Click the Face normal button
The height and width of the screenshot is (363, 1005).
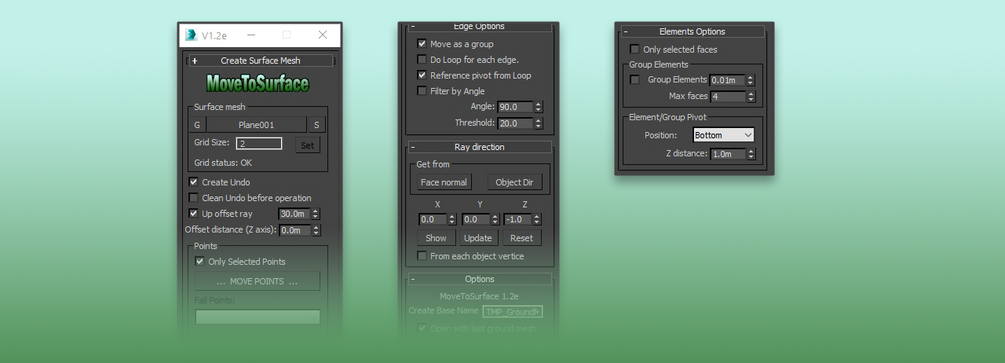point(444,182)
